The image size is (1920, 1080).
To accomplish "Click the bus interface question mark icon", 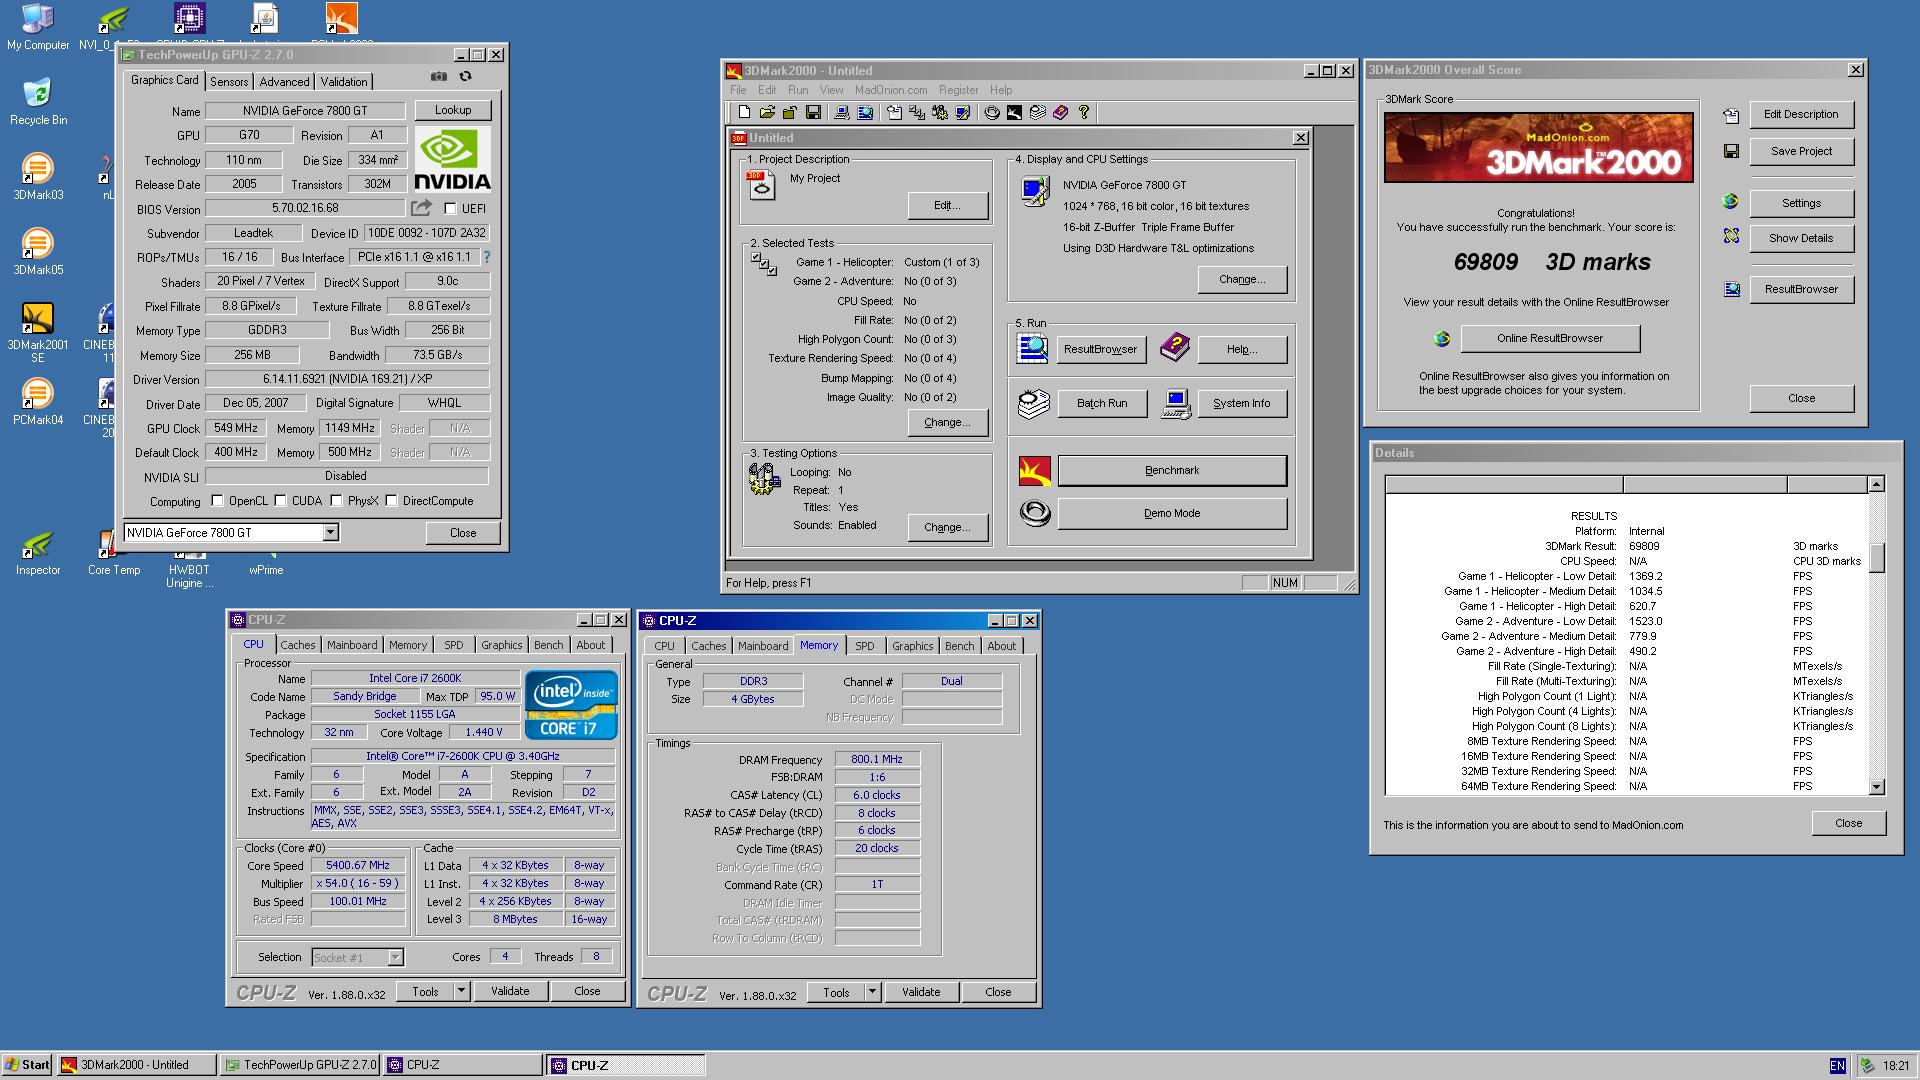I will tap(487, 257).
